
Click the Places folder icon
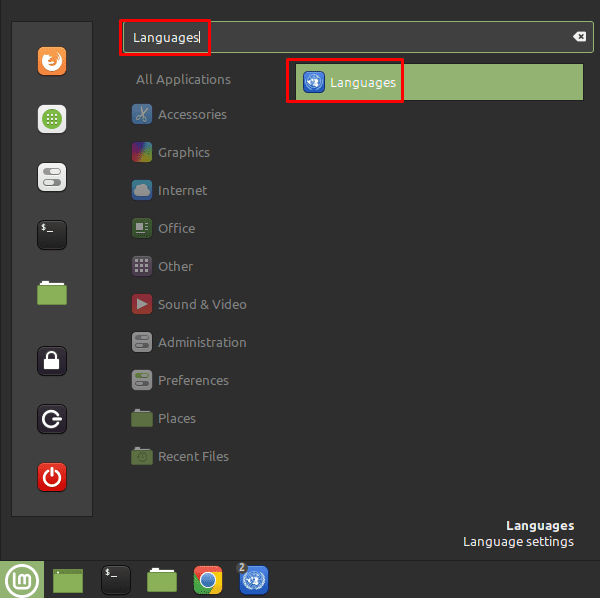click(142, 418)
